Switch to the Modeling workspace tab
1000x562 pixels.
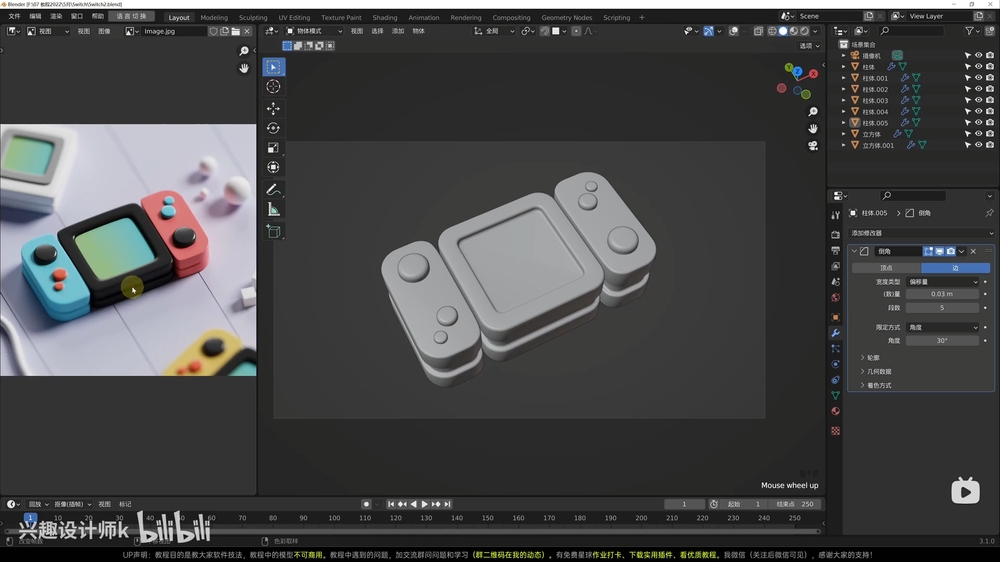(214, 17)
